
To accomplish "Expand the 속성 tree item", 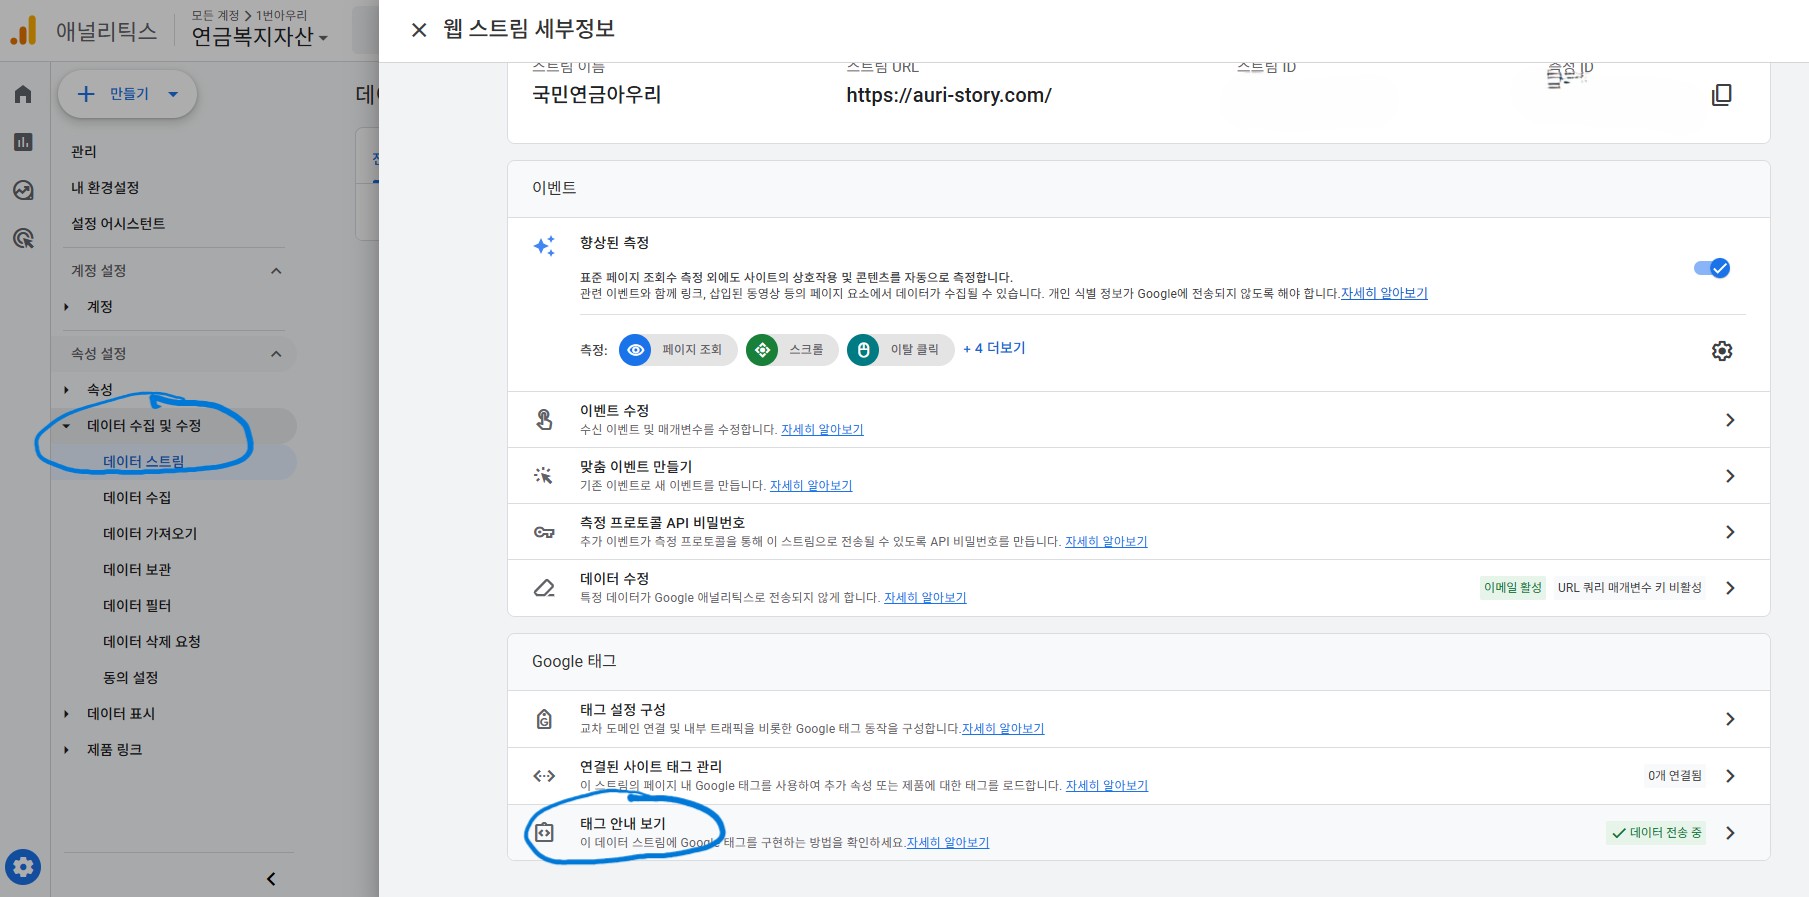I will [66, 390].
